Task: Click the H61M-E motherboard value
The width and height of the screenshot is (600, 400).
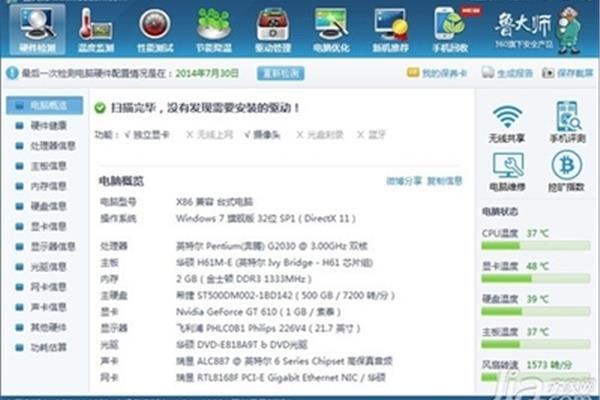Action: 274,263
